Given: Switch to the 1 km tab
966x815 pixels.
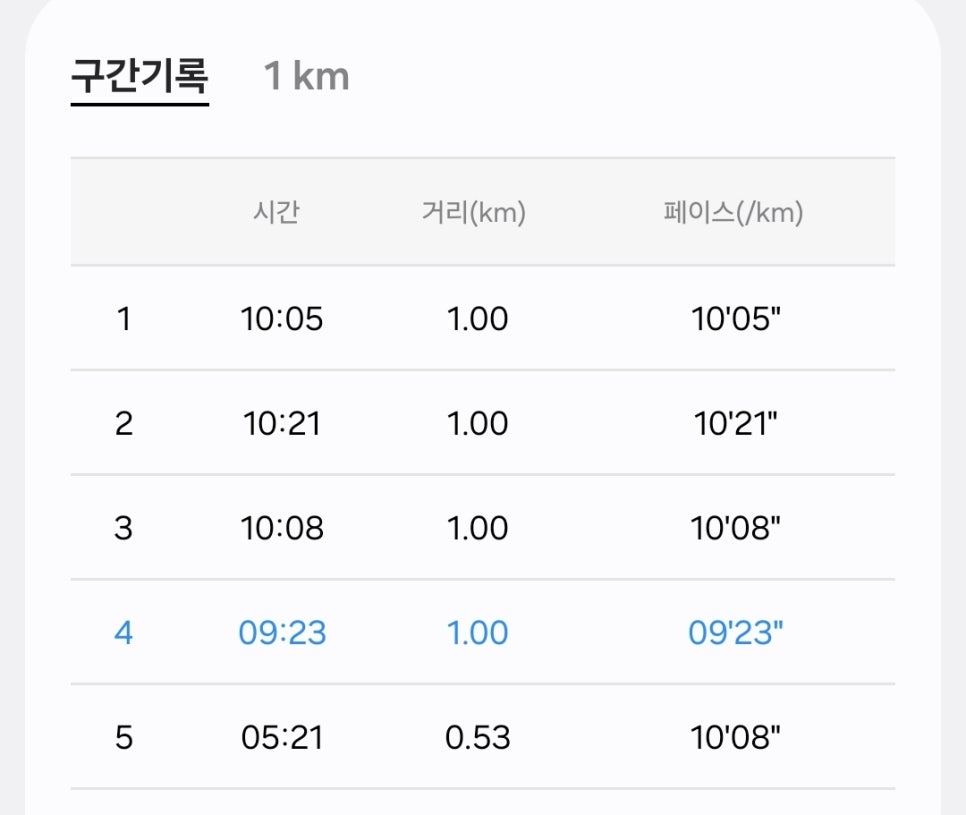Looking at the screenshot, I should coord(306,76).
